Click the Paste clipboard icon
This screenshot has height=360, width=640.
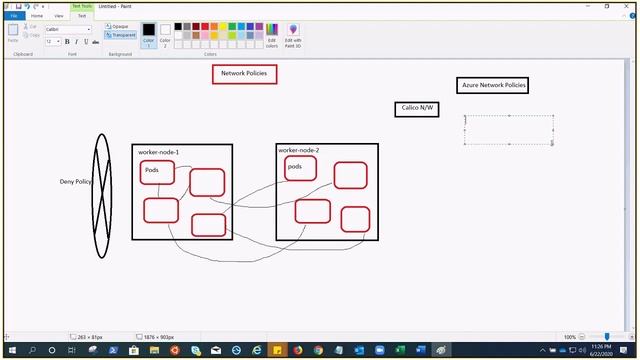point(13,30)
